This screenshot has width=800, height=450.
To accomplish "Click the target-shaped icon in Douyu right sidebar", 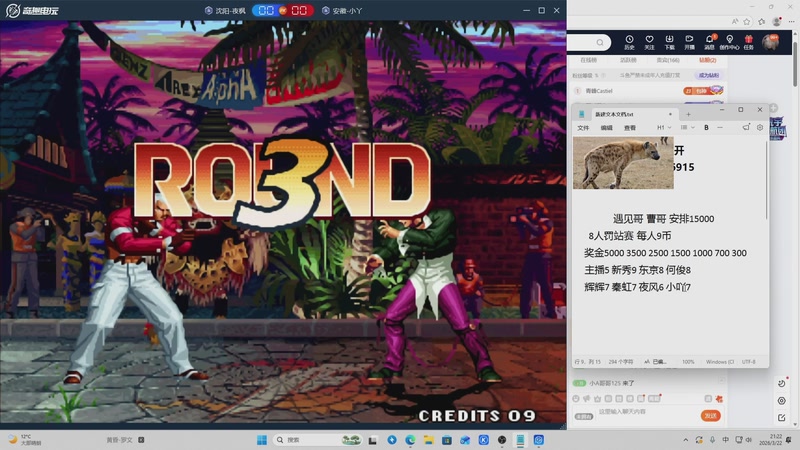I will click(782, 401).
